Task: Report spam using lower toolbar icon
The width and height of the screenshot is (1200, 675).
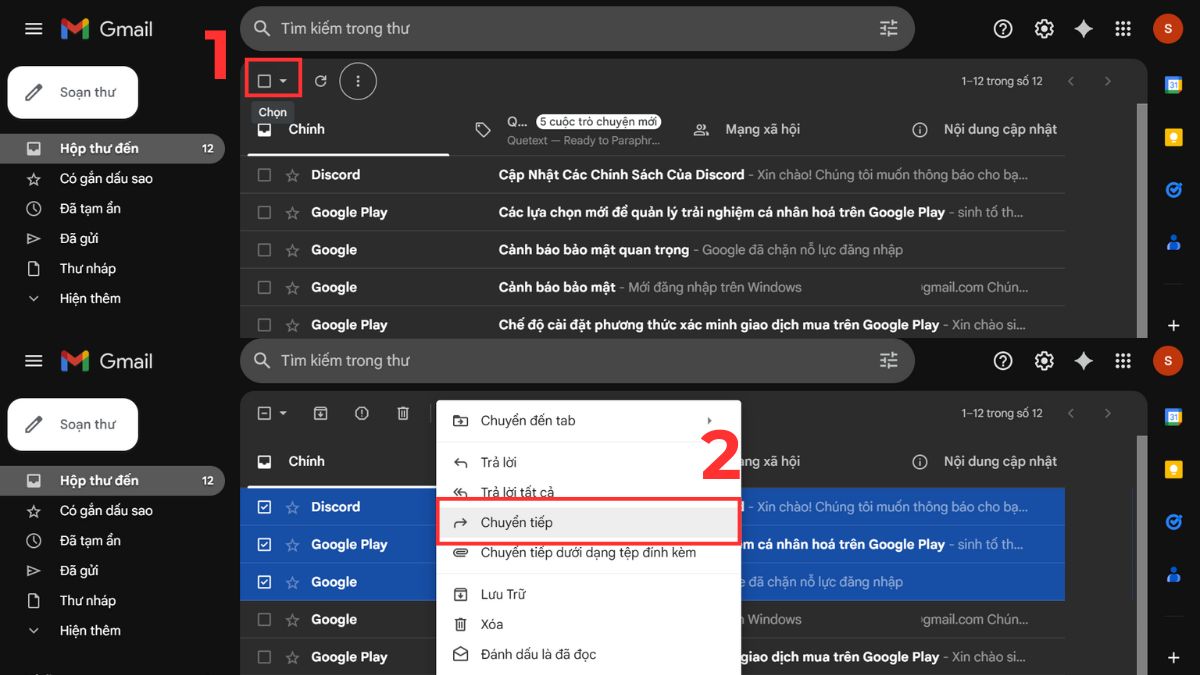Action: point(362,413)
